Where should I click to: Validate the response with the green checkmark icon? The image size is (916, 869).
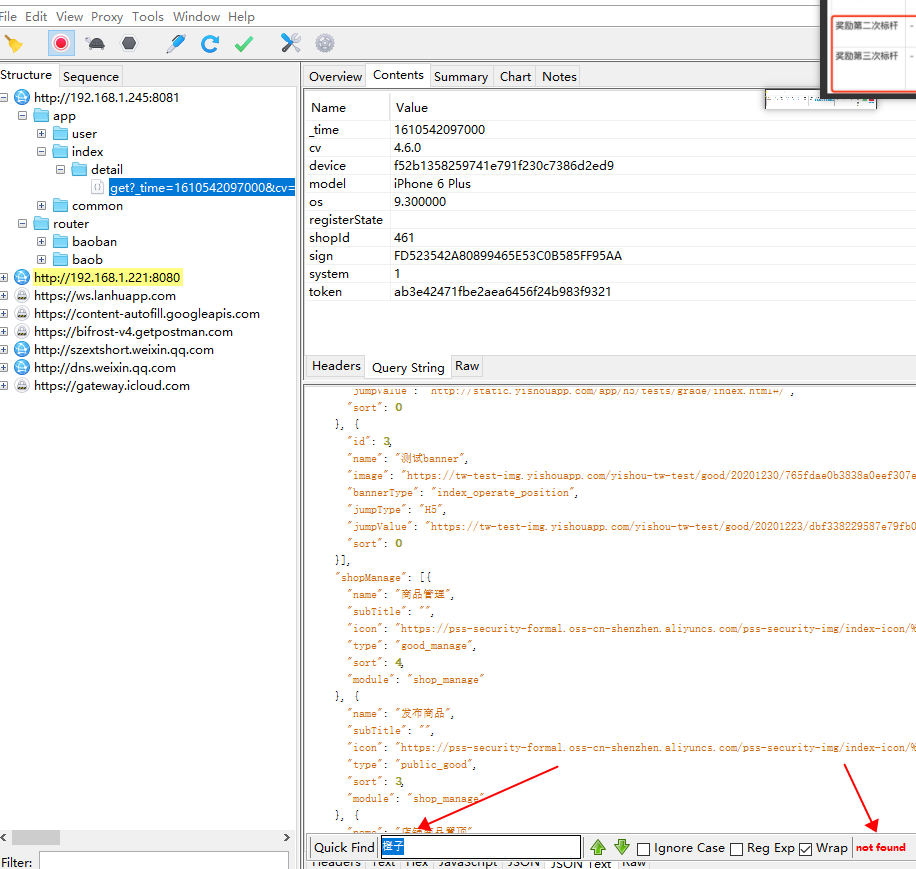point(244,44)
